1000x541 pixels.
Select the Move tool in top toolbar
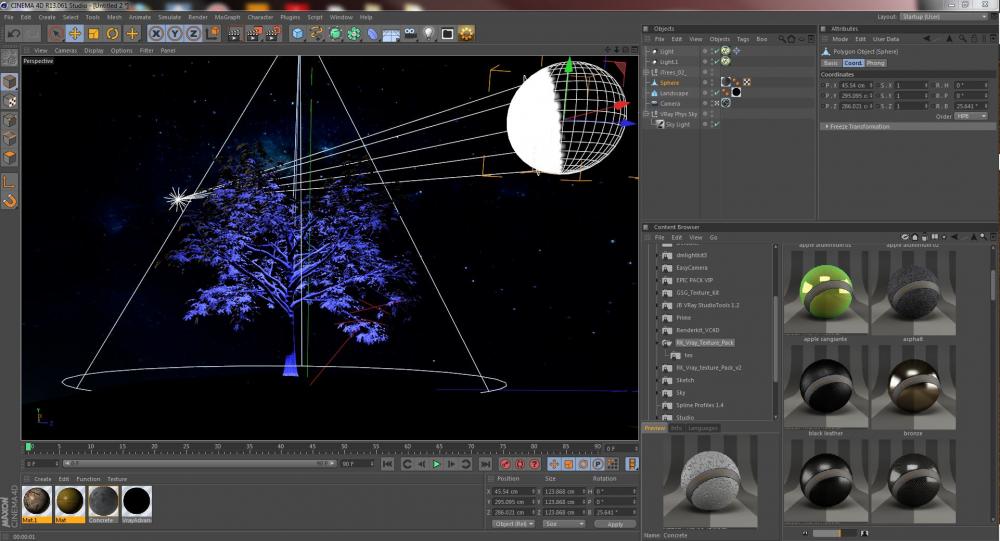point(75,33)
